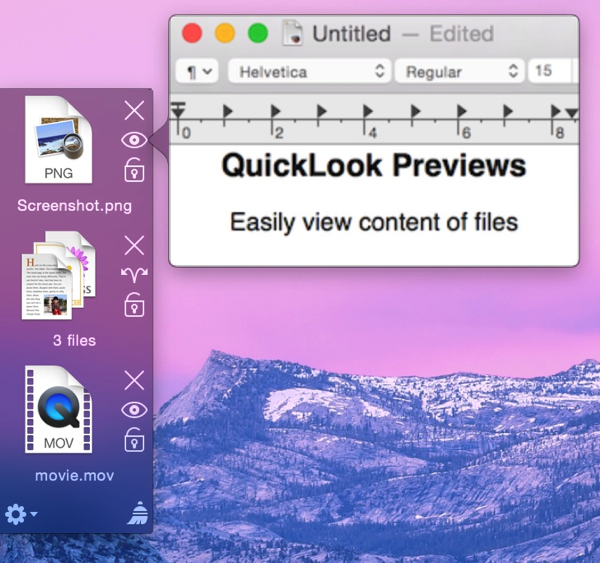Image resolution: width=600 pixels, height=563 pixels.
Task: Click the tab stop at ruler mark 6
Action: (461, 111)
